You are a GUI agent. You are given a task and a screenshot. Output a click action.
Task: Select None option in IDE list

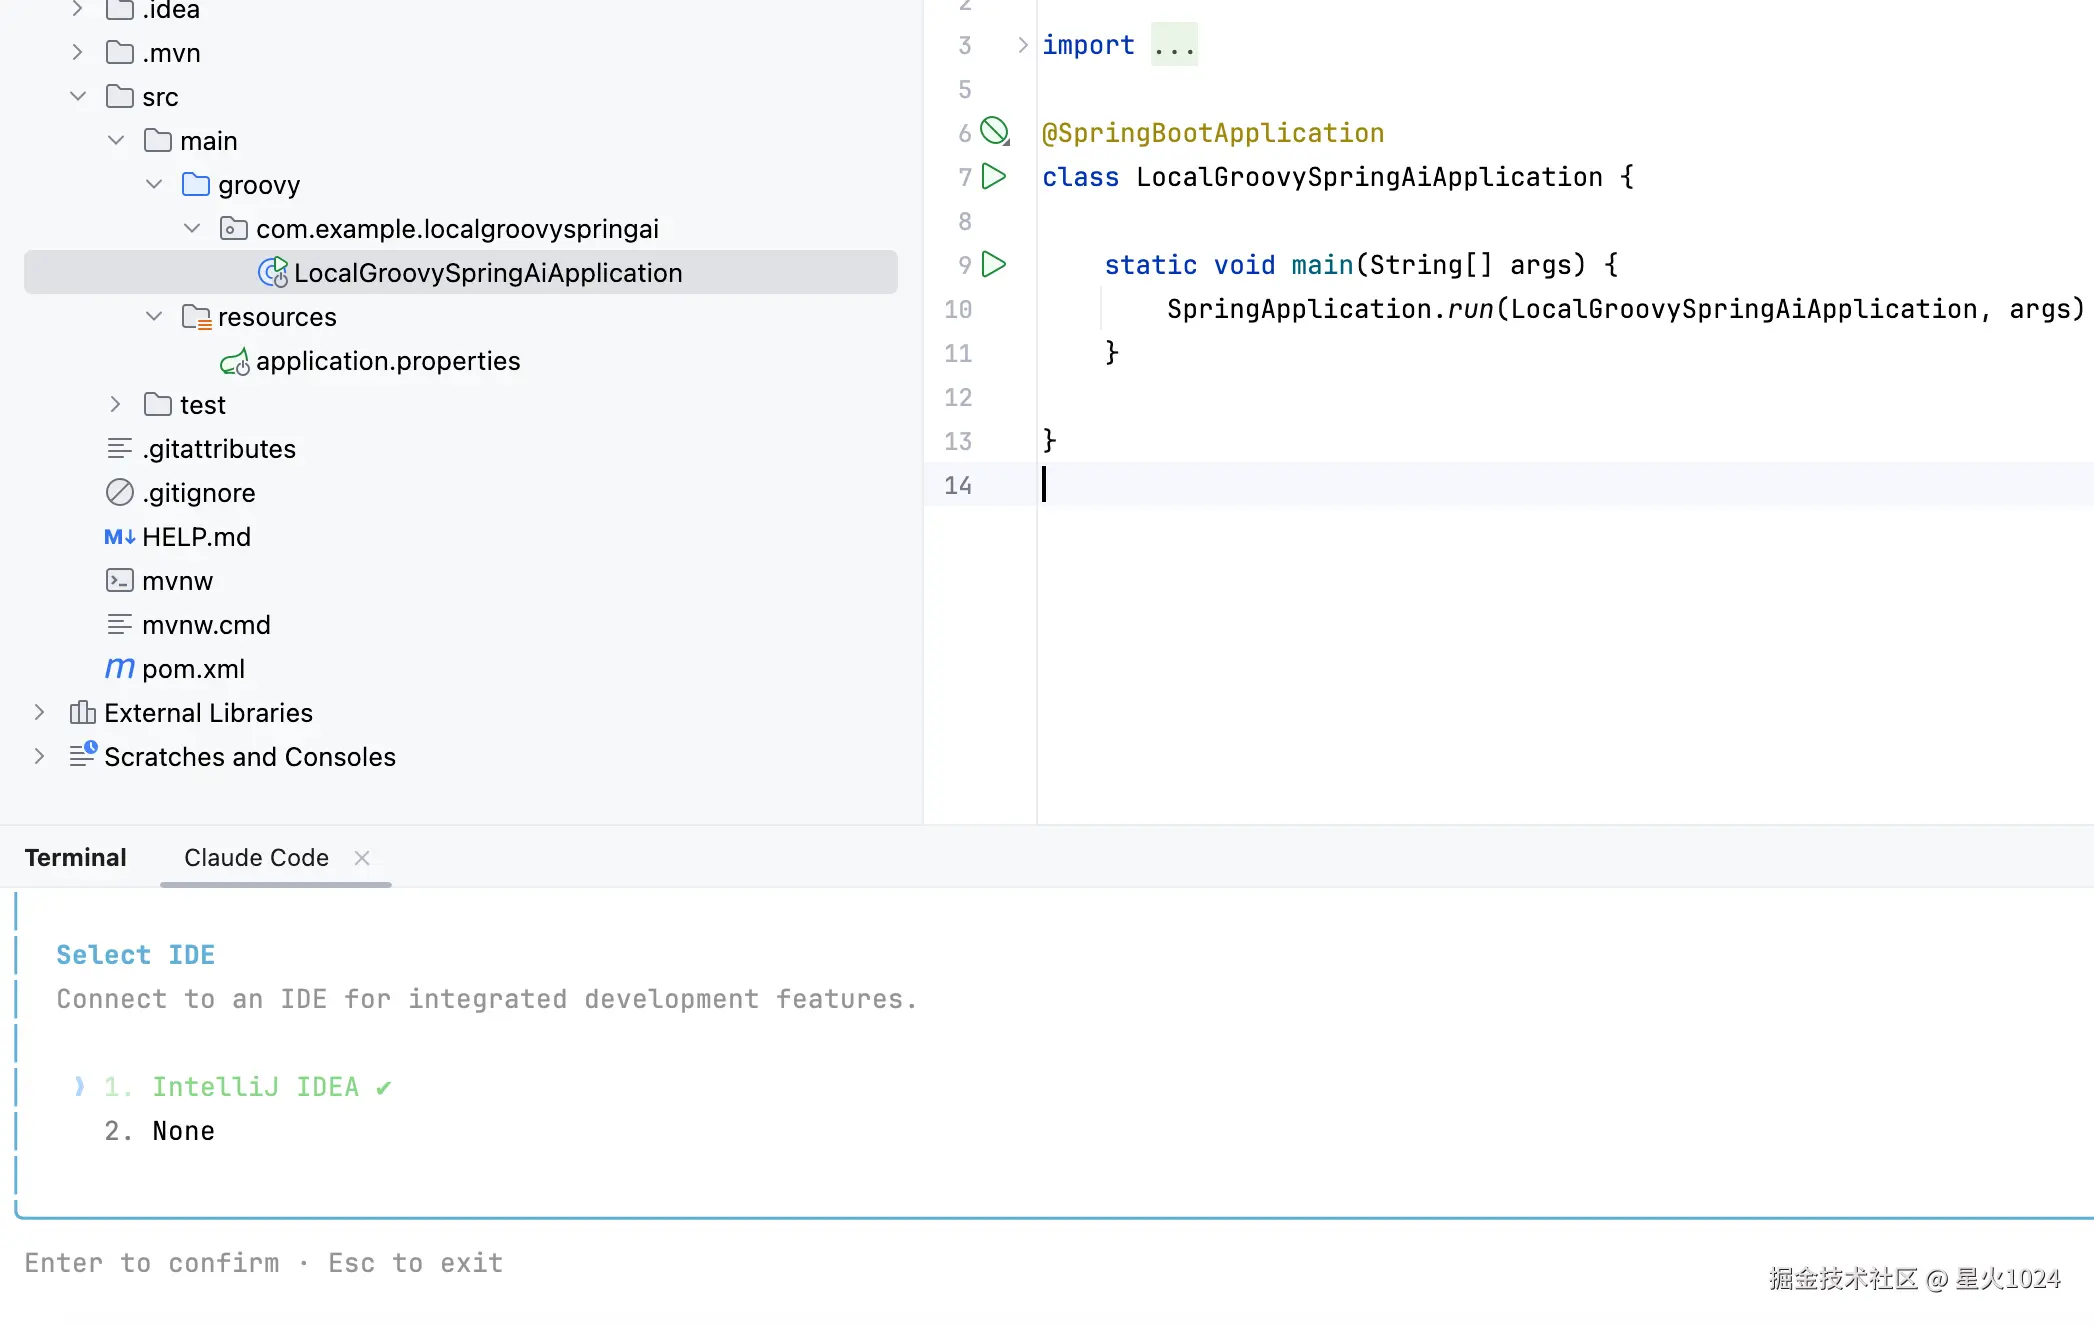pyautogui.click(x=183, y=1131)
